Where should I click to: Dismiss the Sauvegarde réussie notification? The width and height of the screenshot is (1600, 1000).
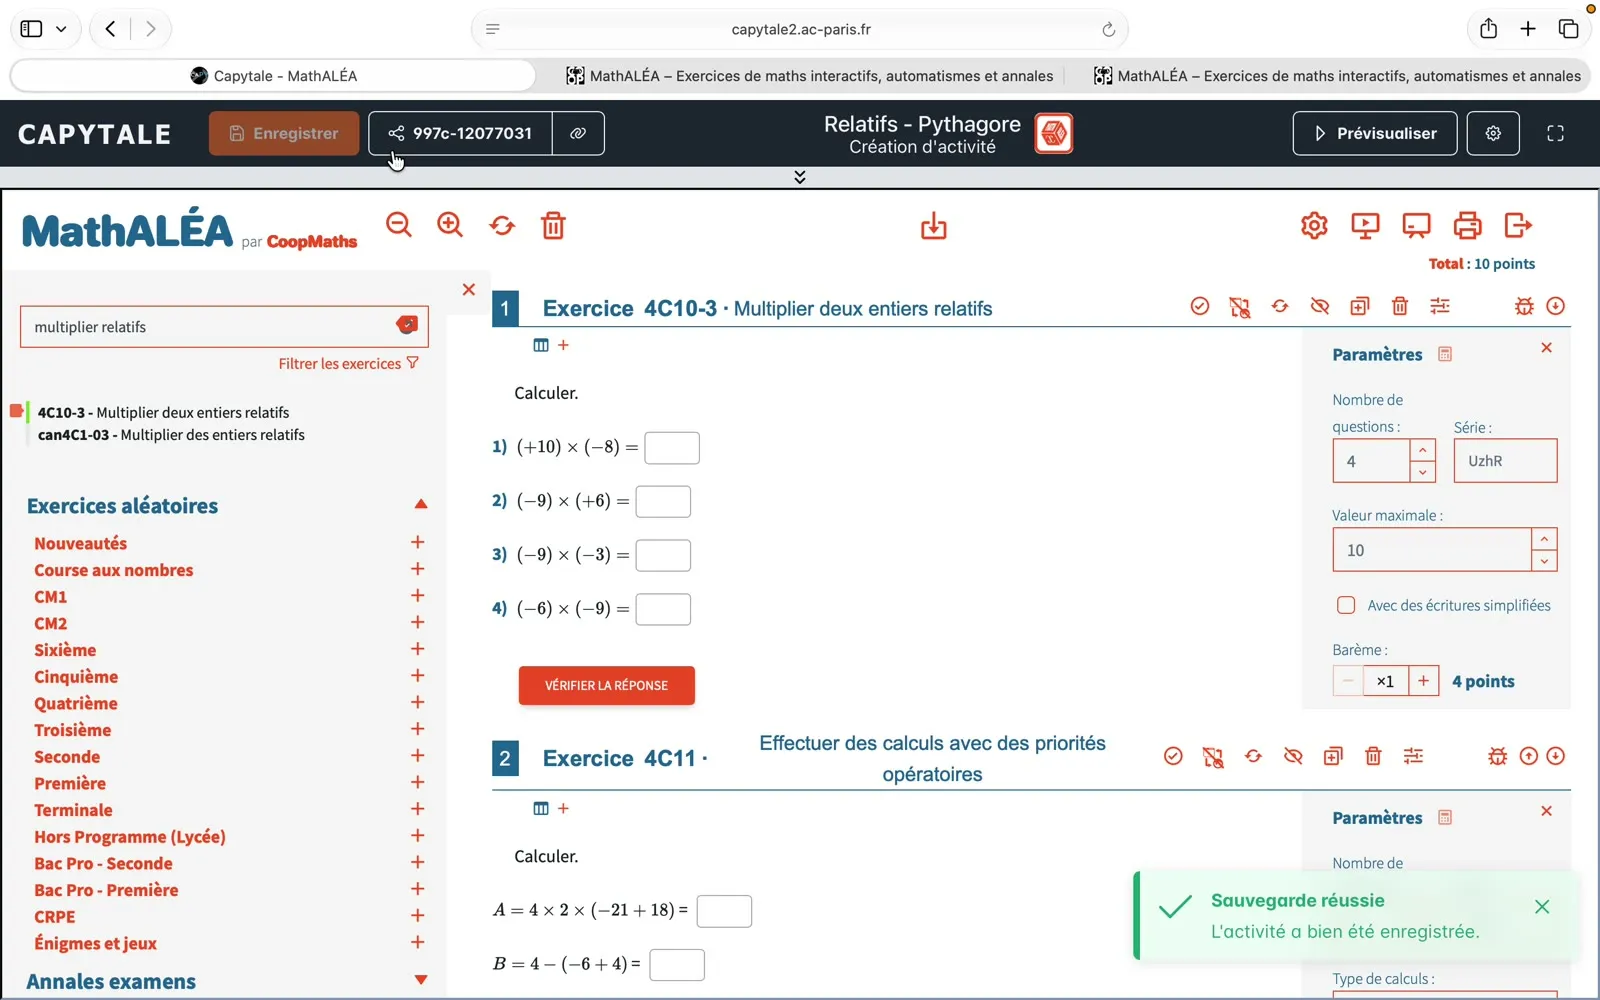click(1542, 906)
